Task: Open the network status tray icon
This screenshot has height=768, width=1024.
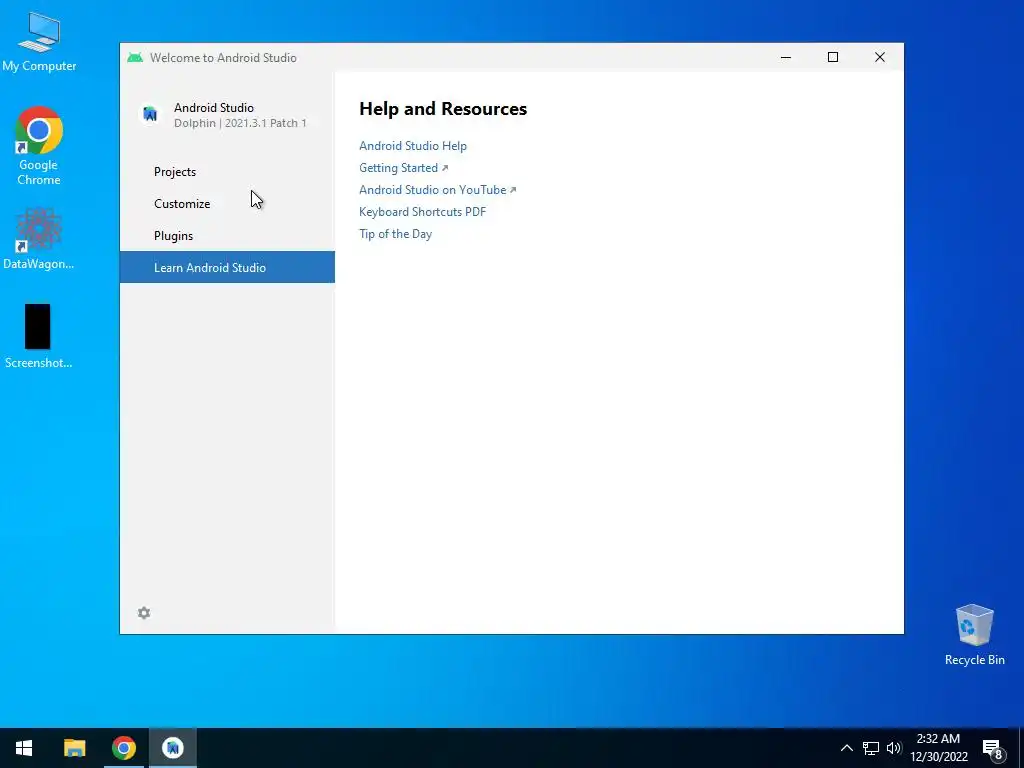Action: coord(871,748)
